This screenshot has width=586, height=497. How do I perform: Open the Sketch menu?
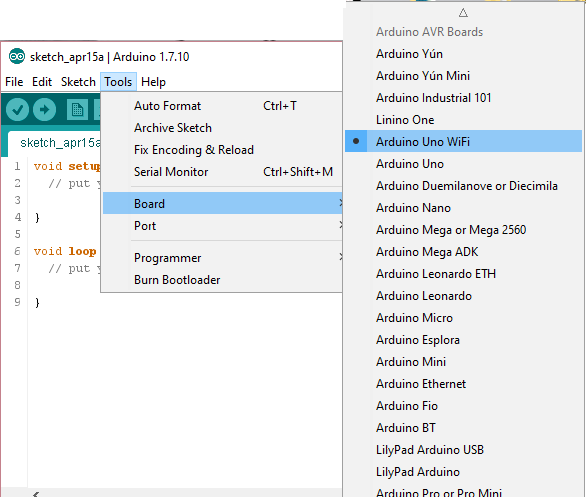(x=78, y=81)
